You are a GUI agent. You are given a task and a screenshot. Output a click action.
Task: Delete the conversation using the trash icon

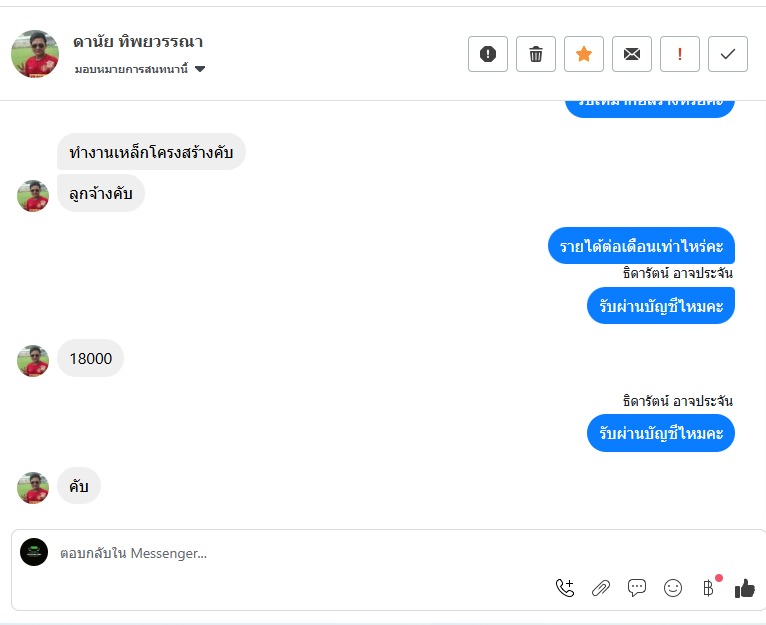pos(535,54)
